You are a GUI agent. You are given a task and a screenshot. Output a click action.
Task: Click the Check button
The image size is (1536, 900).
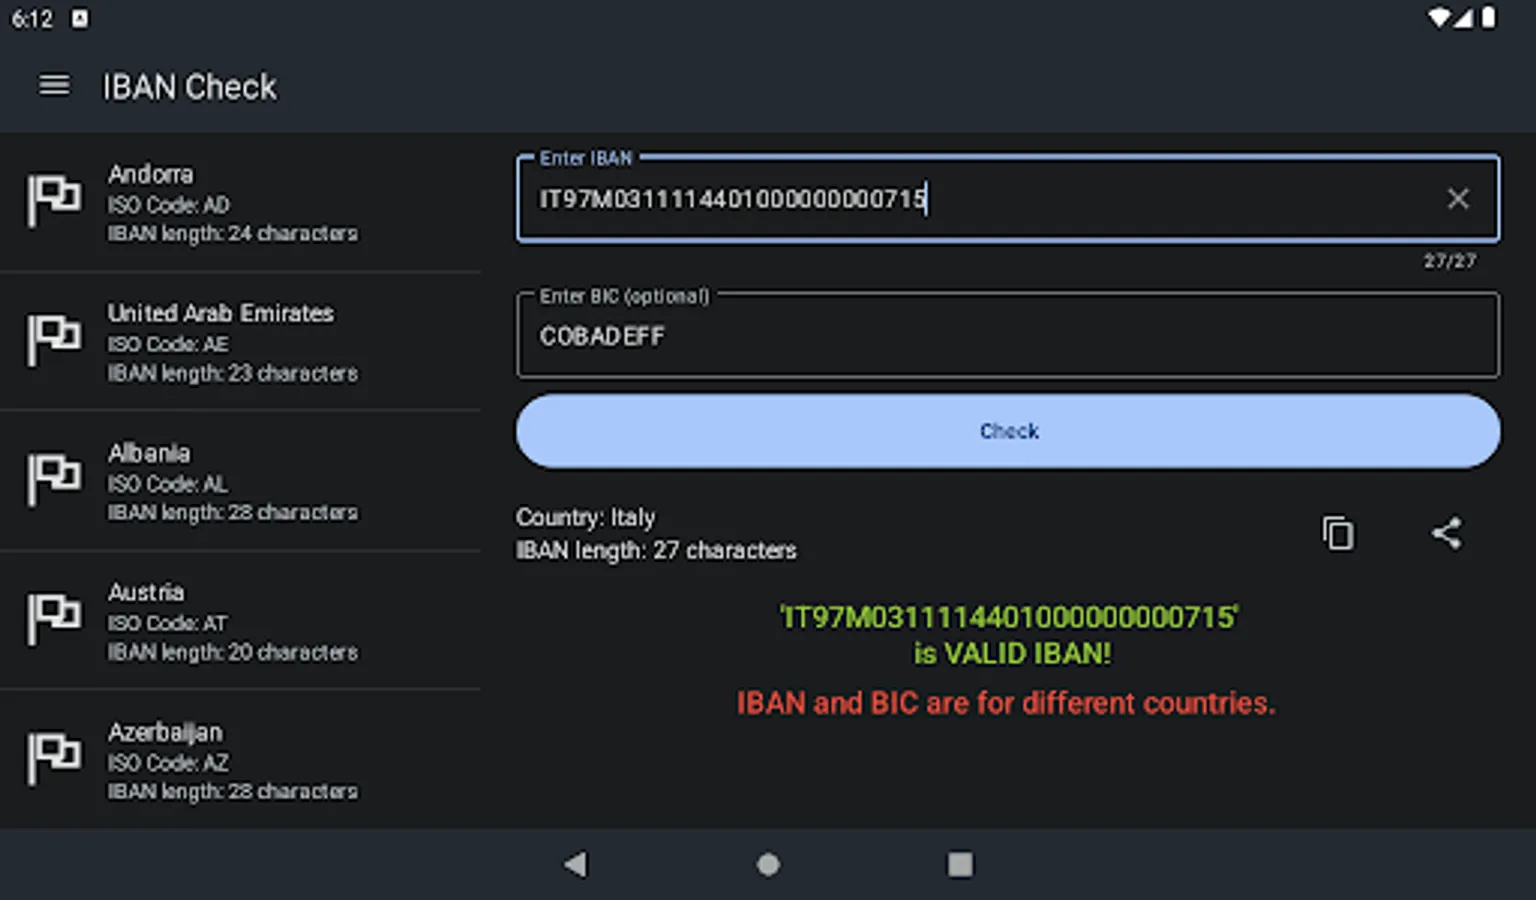1008,431
